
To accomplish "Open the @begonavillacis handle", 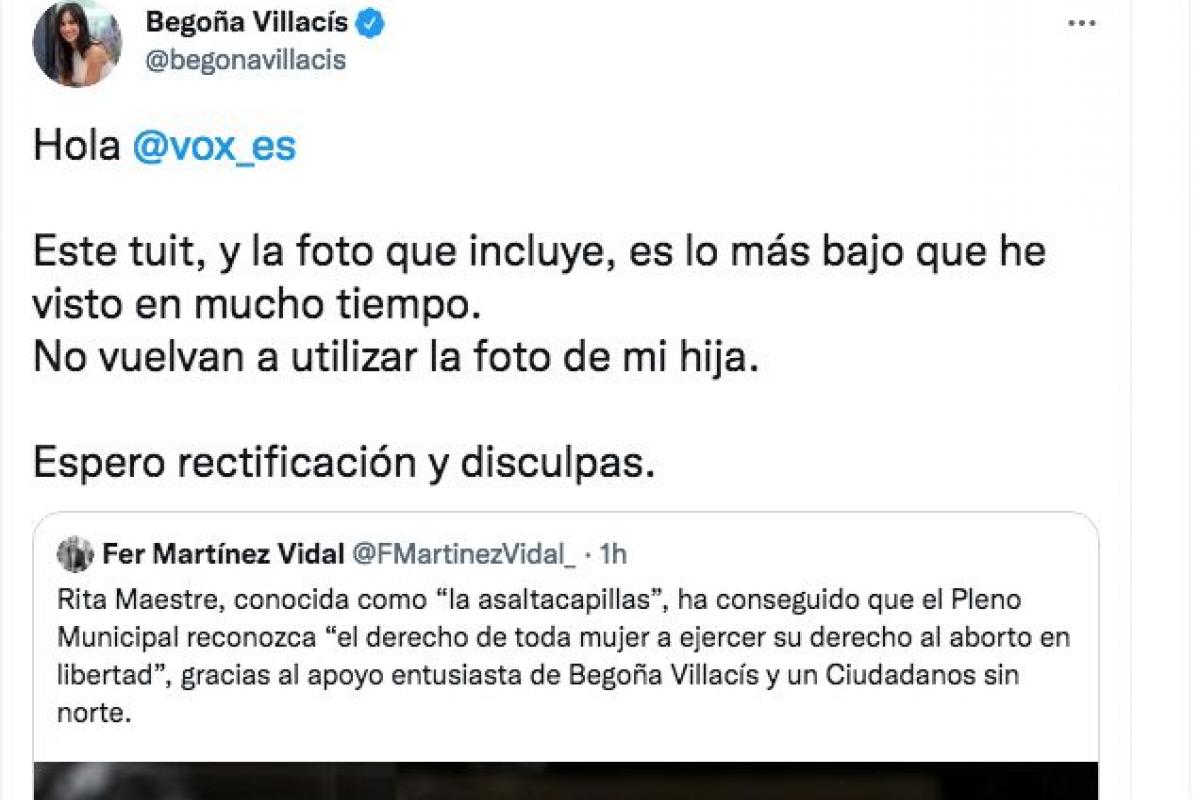I will click(246, 60).
